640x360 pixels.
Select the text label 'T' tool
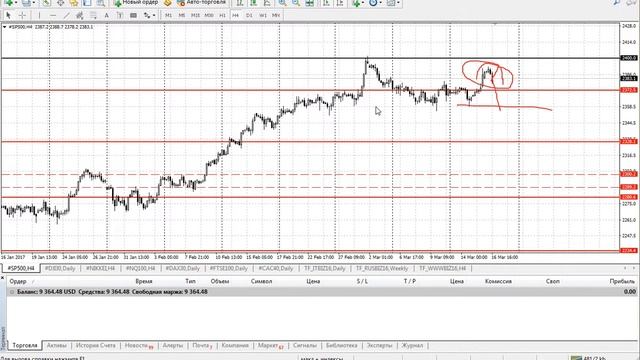point(120,15)
